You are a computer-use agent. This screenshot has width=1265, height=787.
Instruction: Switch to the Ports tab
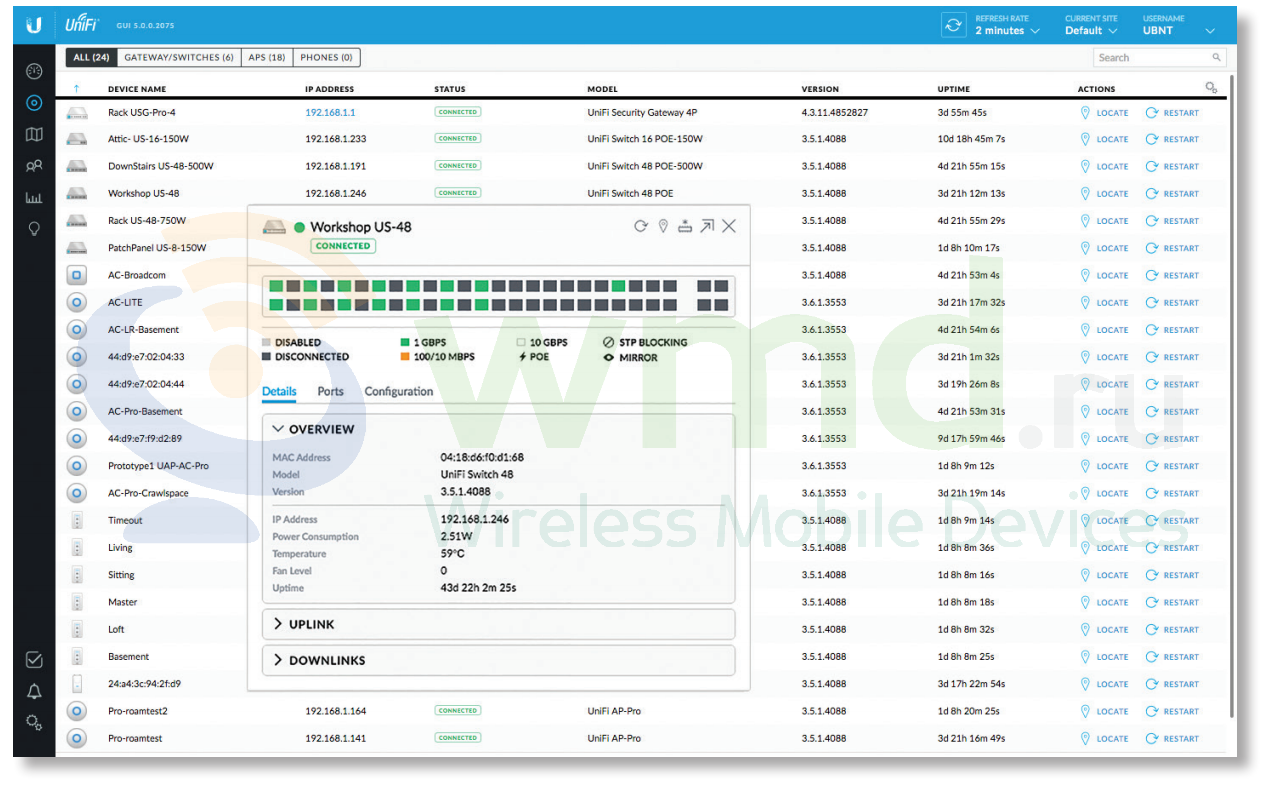pyautogui.click(x=330, y=391)
